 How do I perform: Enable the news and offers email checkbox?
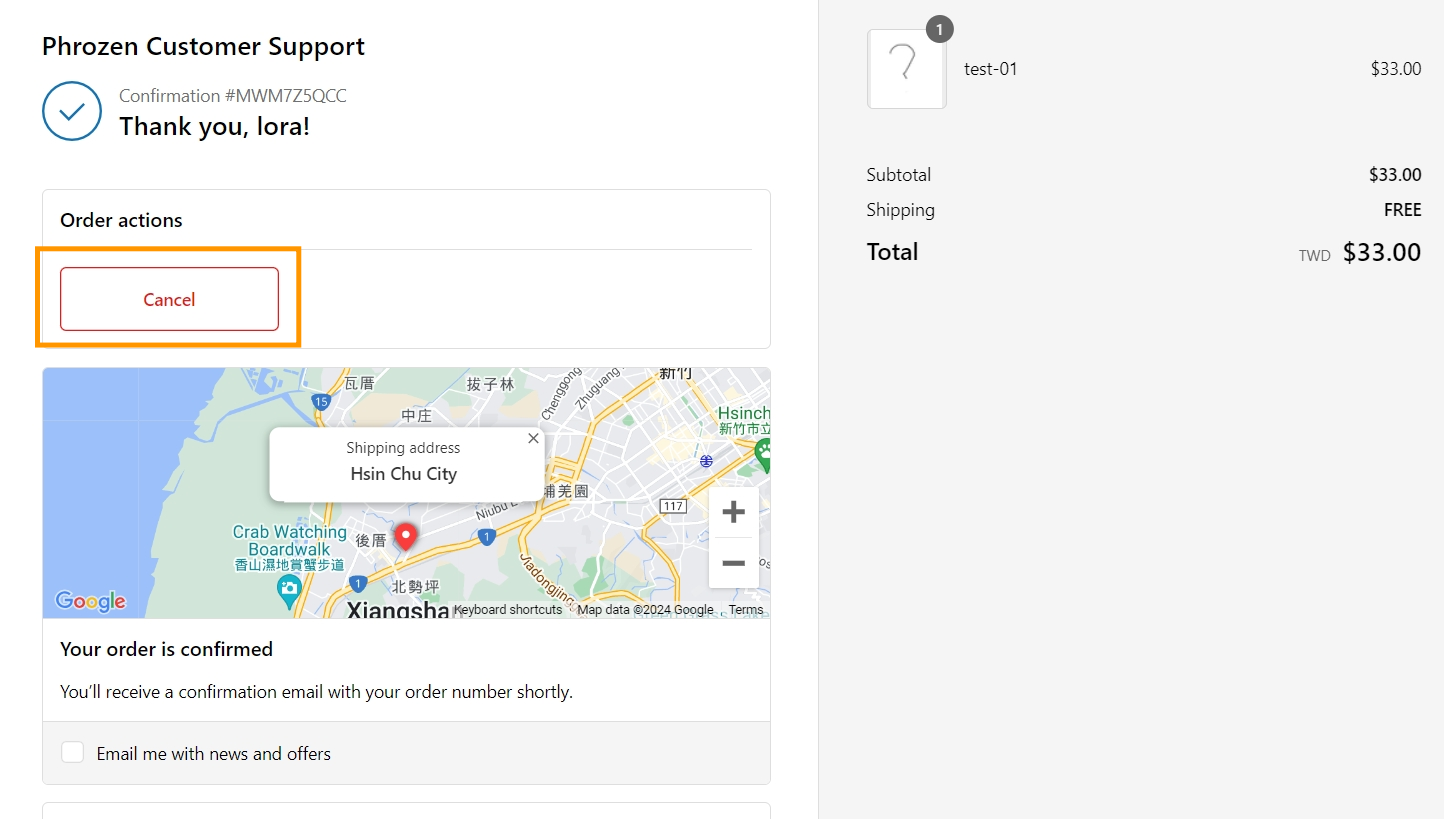[73, 752]
